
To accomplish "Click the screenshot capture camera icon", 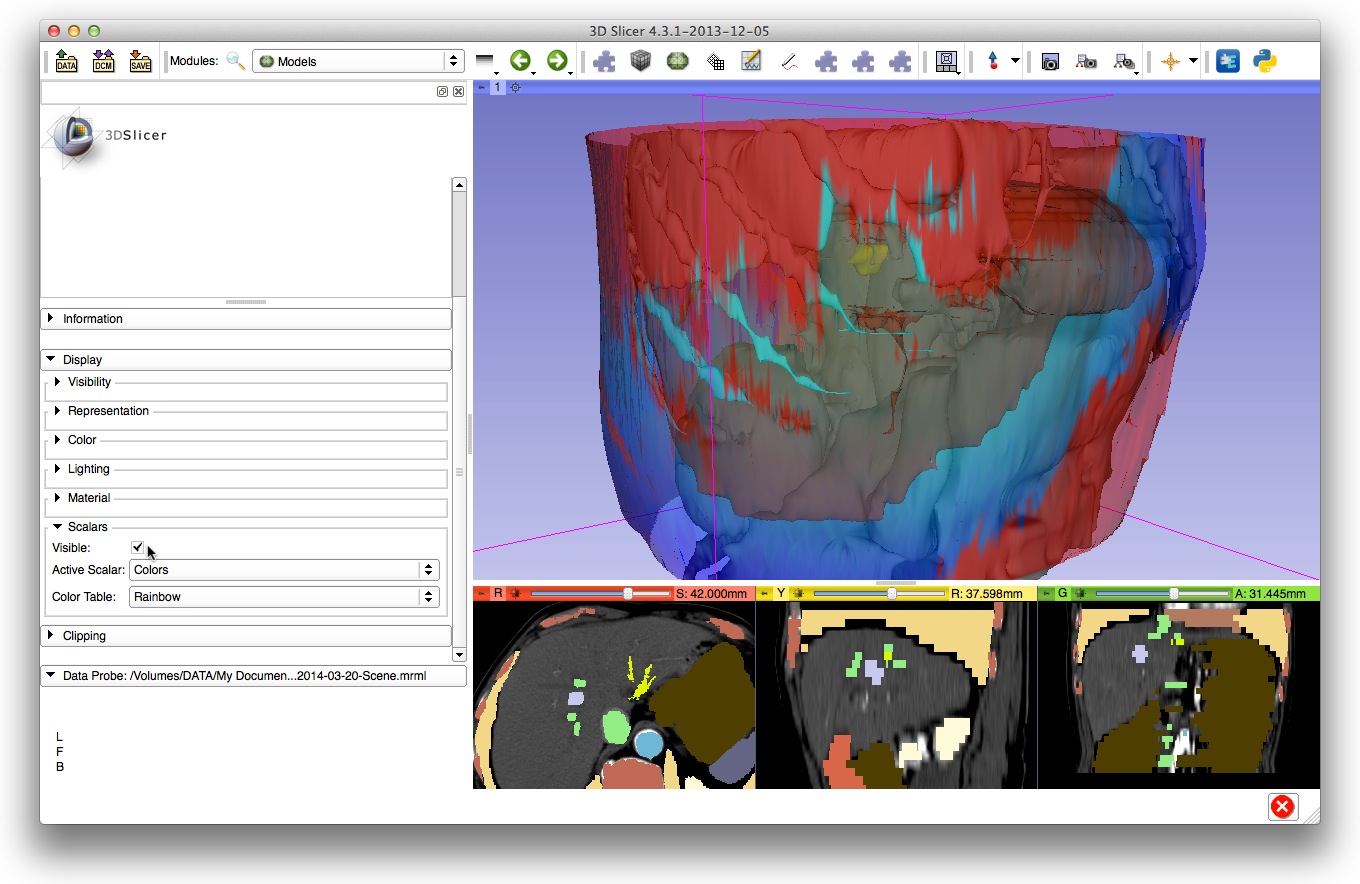I will (x=1050, y=61).
